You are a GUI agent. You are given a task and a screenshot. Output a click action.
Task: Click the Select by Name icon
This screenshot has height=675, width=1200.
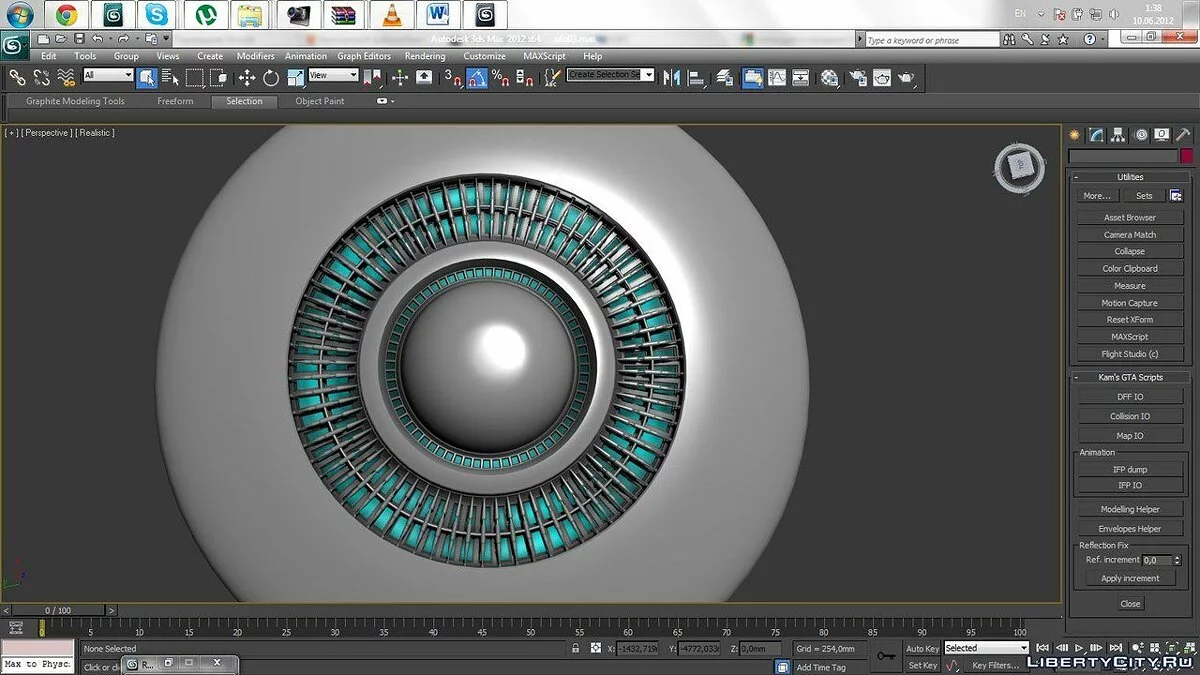pyautogui.click(x=170, y=77)
